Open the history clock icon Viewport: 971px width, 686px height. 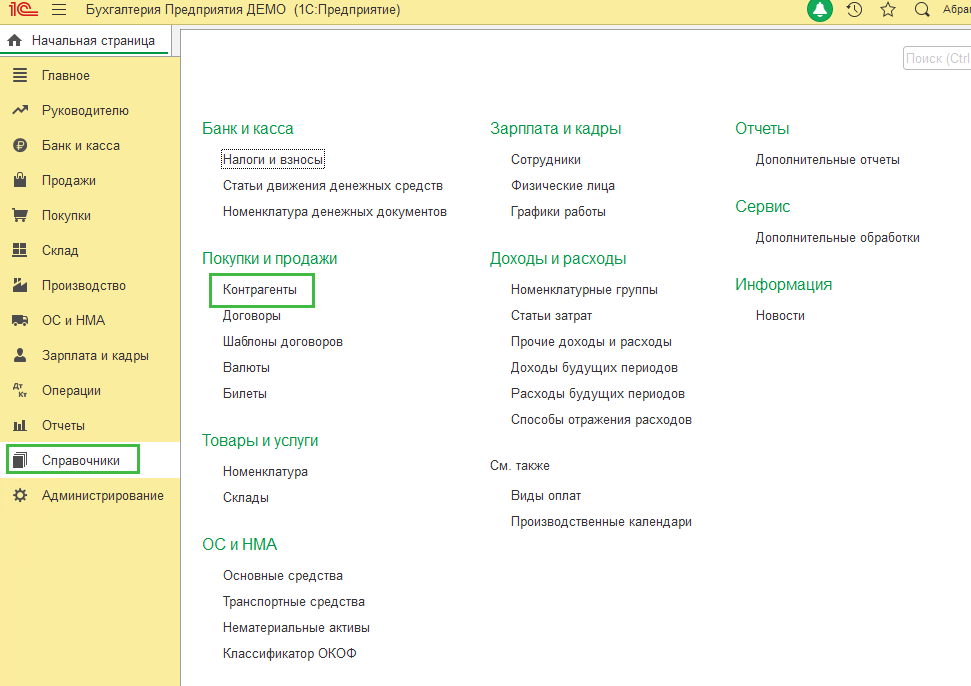[855, 10]
